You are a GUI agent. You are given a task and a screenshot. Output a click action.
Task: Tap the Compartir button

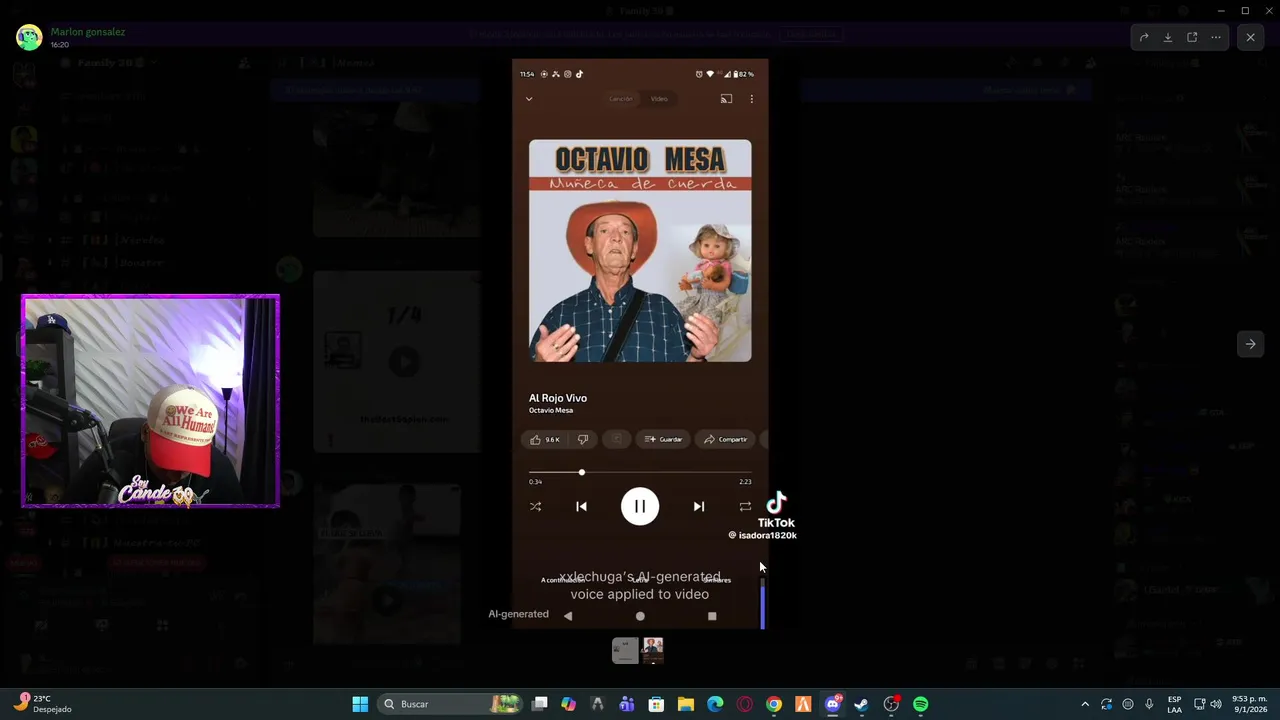point(726,439)
